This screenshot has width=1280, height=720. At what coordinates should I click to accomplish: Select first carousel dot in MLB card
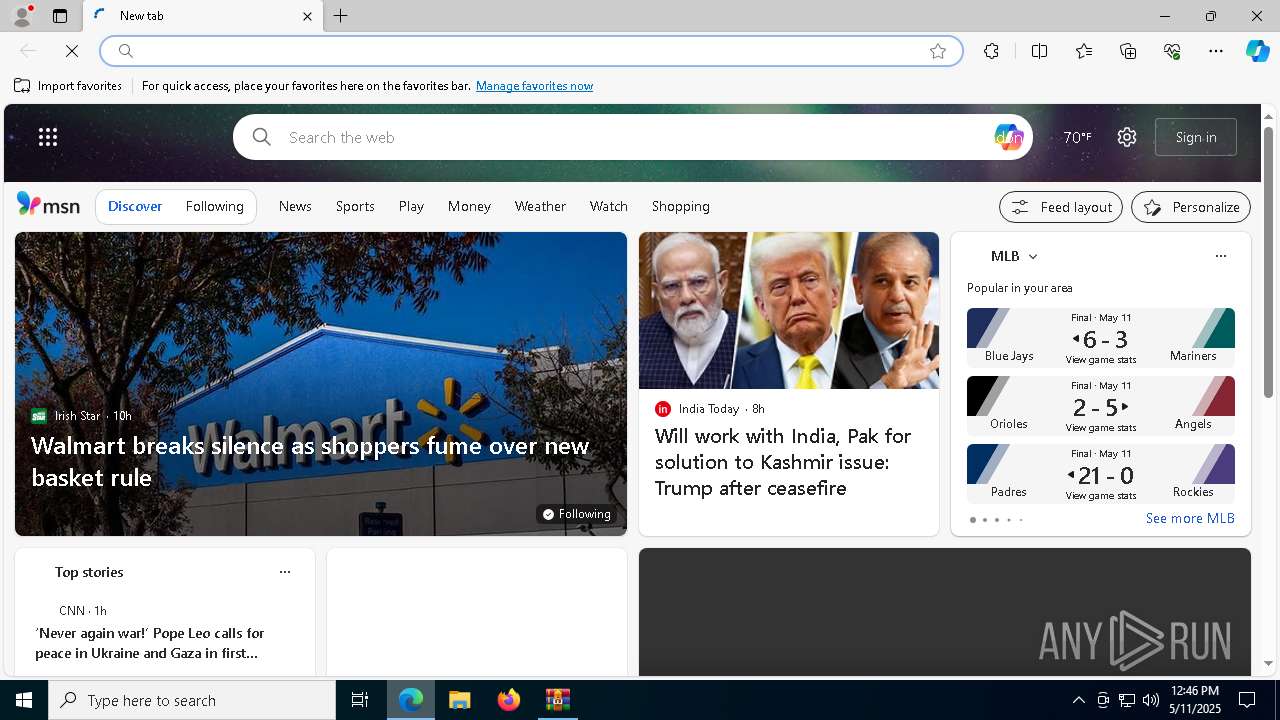point(973,520)
